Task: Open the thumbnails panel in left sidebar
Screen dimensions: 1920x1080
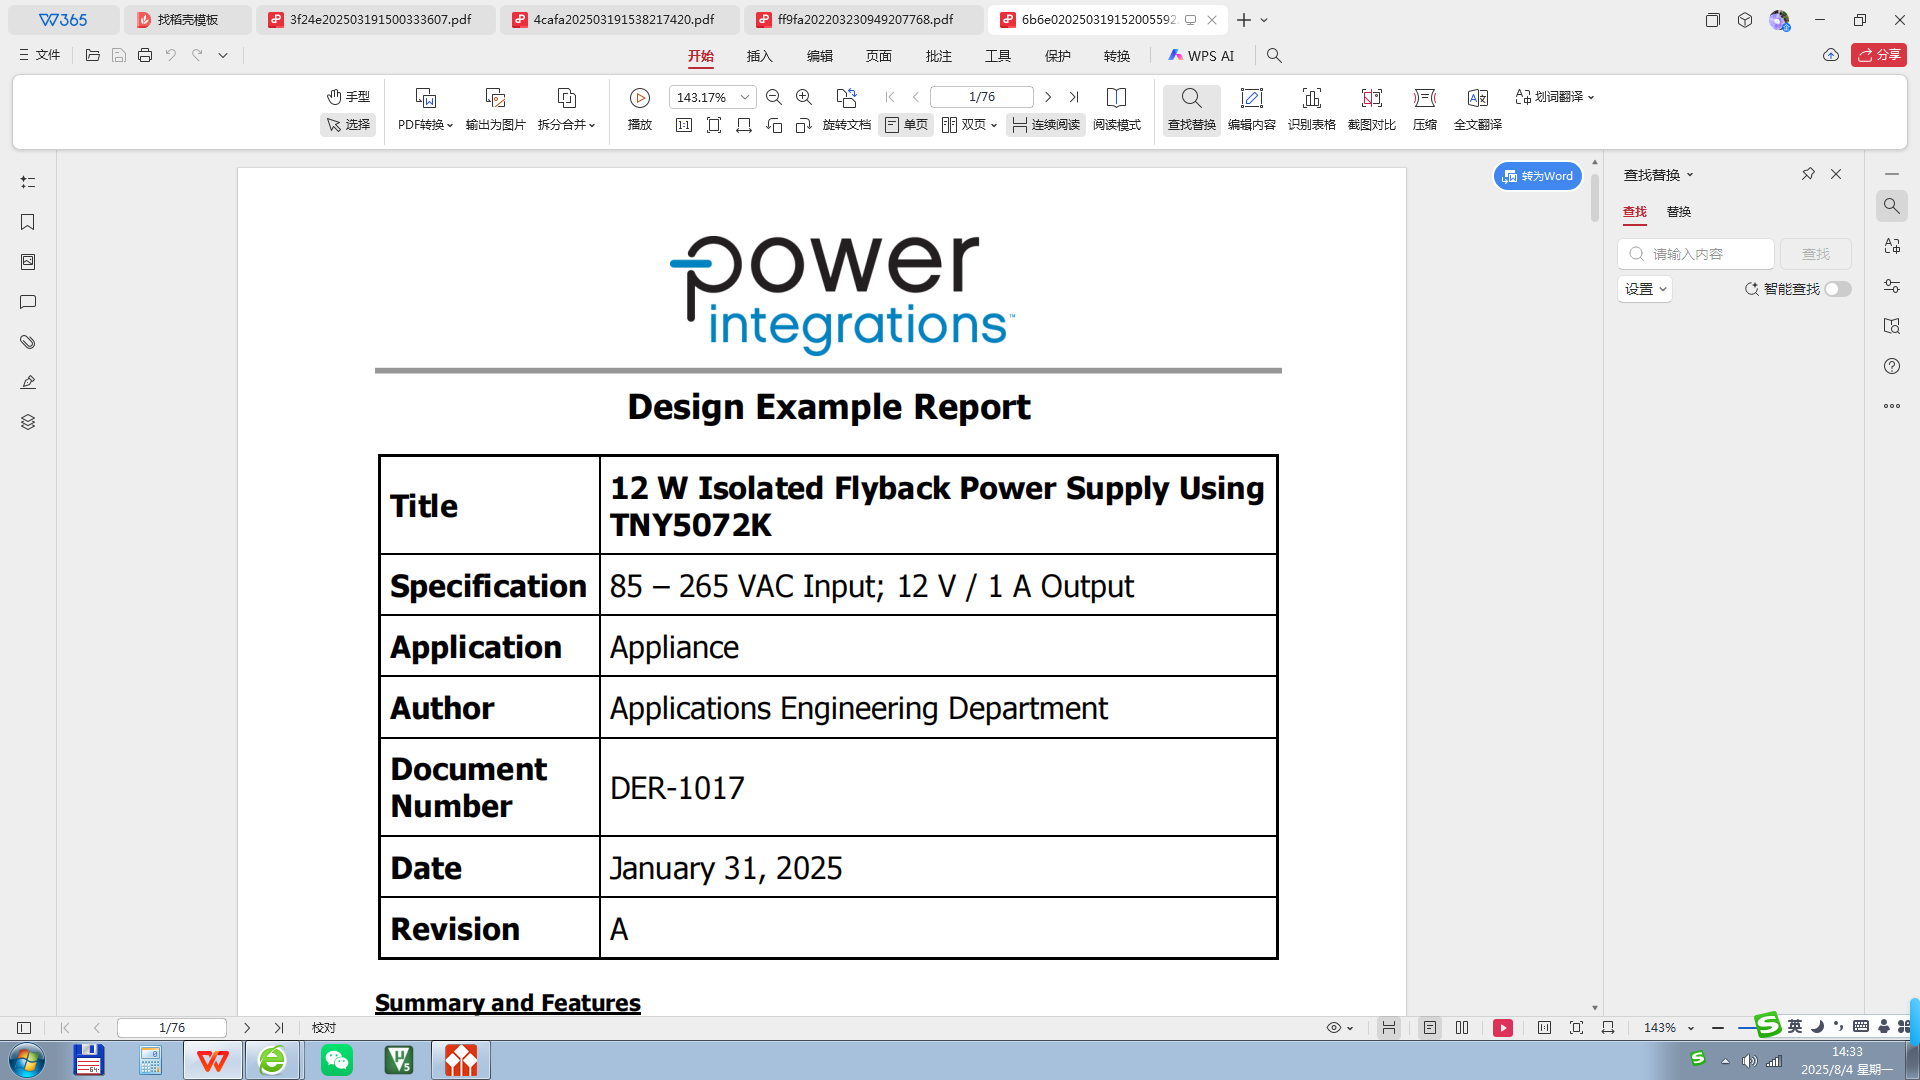Action: 28,262
